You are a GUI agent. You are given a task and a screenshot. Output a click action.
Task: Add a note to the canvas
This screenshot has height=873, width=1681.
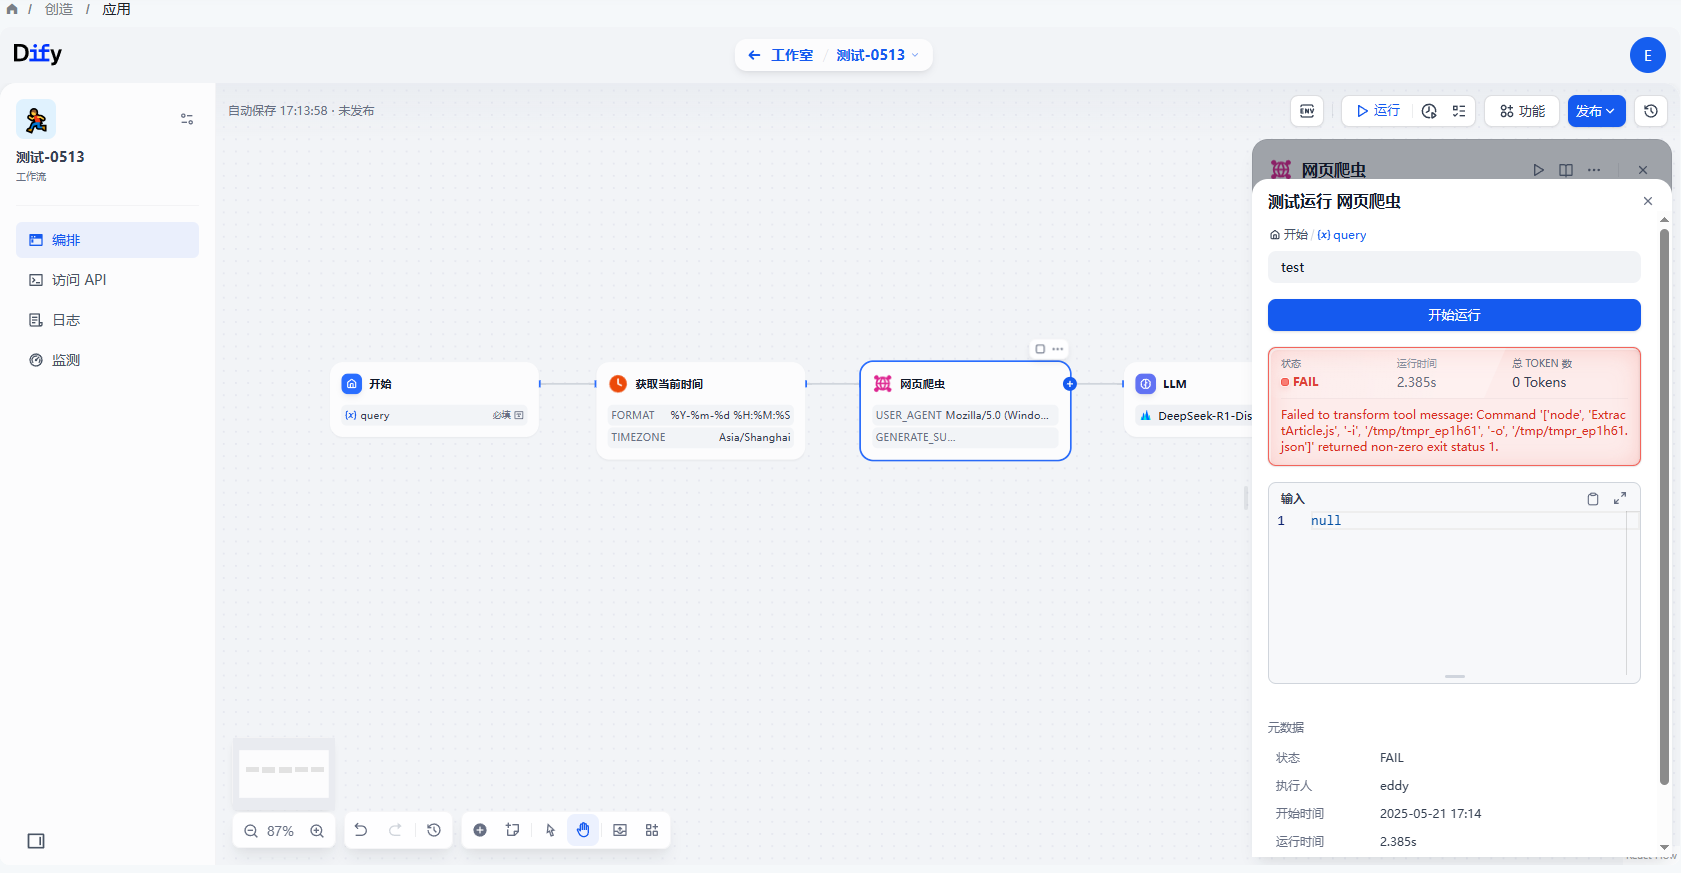click(x=513, y=830)
